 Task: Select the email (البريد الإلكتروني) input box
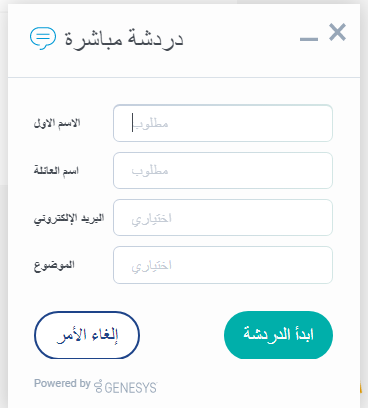[x=223, y=218]
